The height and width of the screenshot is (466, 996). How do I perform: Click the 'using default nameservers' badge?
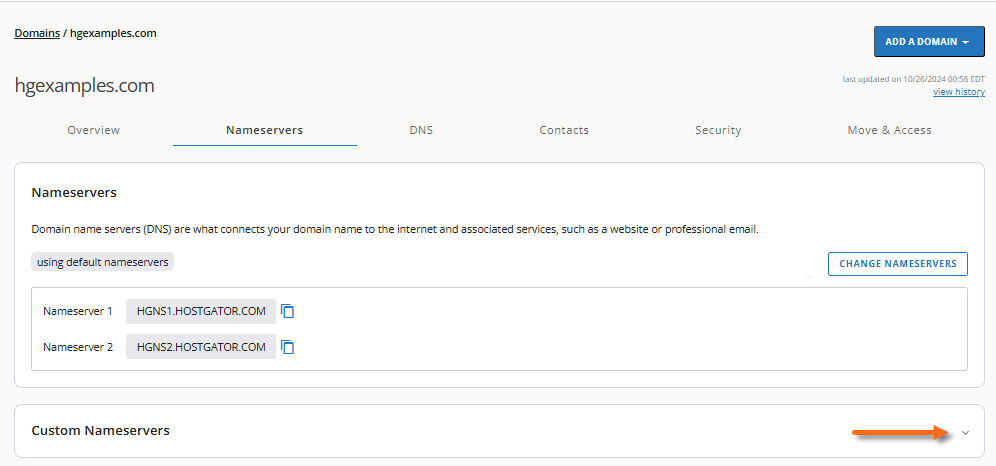tap(103, 262)
